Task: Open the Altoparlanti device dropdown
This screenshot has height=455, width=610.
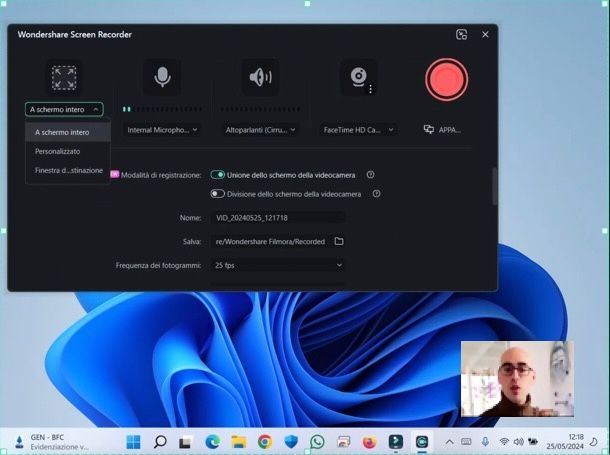Action: coord(260,130)
